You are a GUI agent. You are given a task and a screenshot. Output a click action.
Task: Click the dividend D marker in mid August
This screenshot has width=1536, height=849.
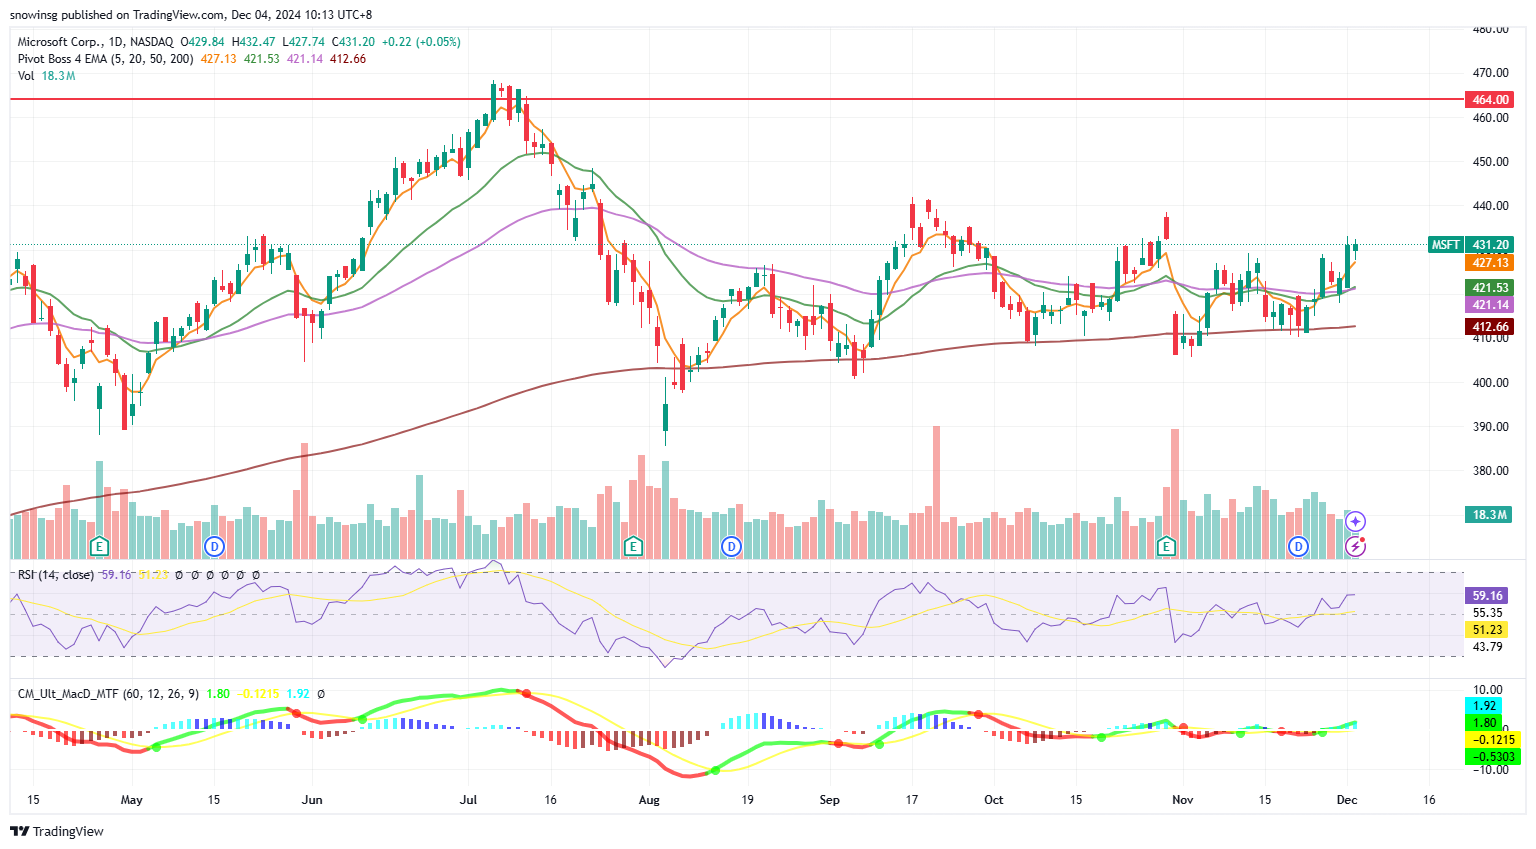click(732, 546)
